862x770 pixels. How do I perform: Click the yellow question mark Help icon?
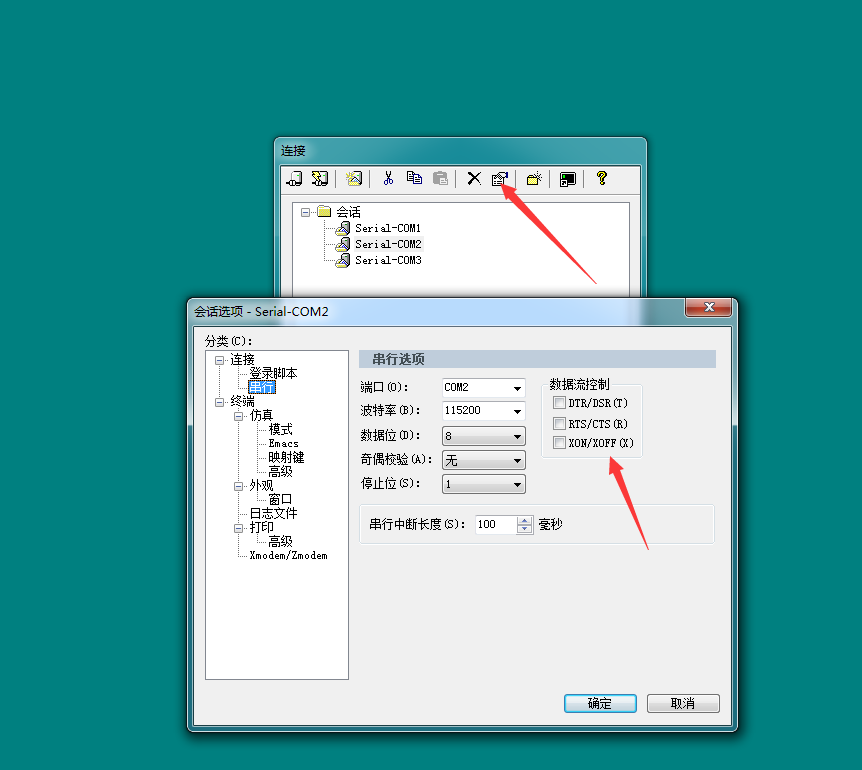pyautogui.click(x=601, y=179)
